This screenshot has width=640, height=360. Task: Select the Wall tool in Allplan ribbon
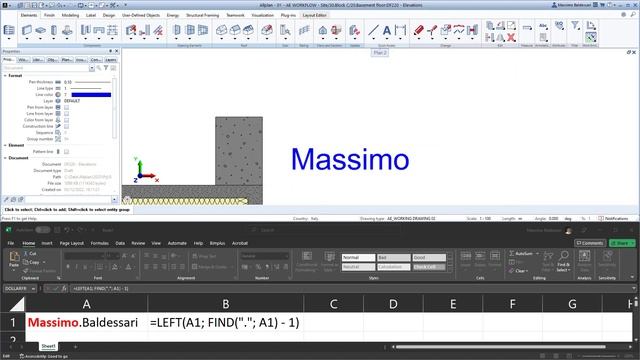pyautogui.click(x=27, y=30)
